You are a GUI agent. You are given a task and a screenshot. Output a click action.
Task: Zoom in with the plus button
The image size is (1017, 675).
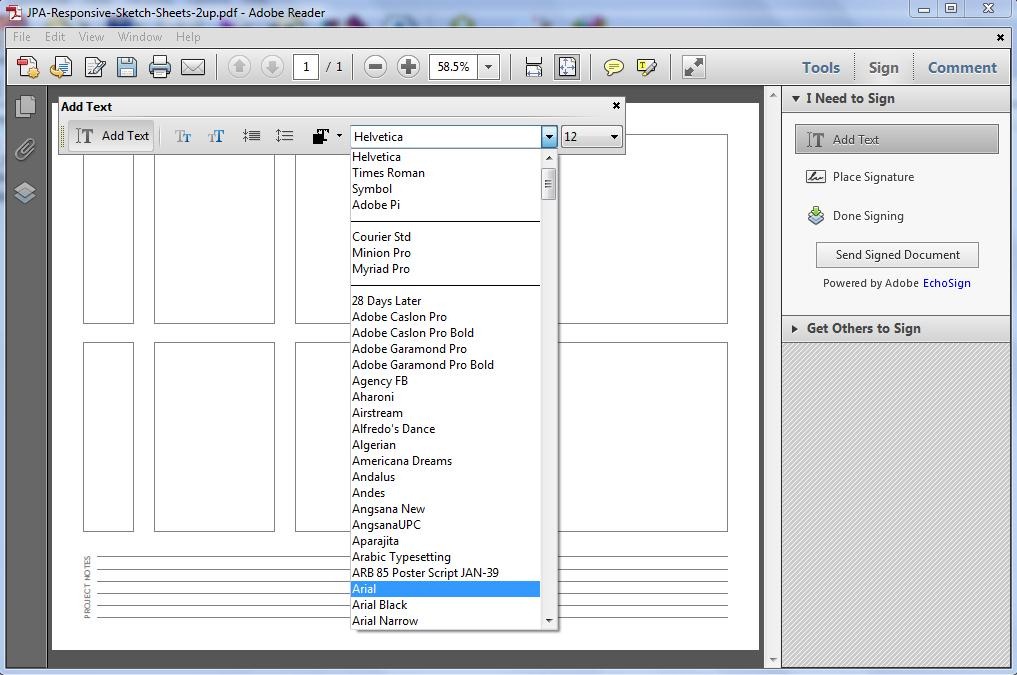(x=409, y=66)
